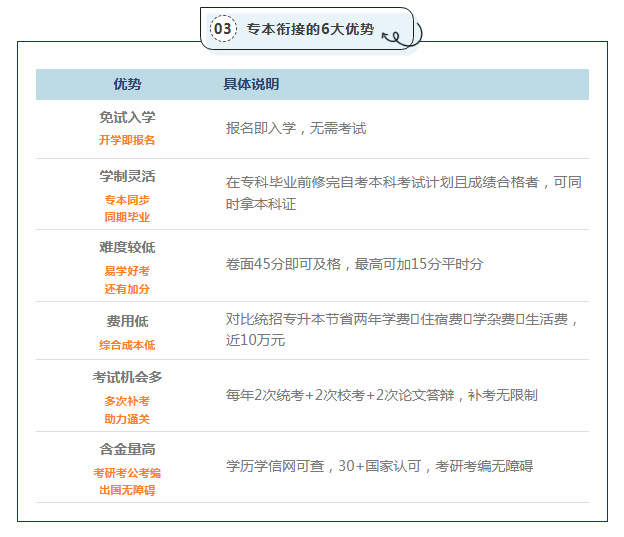Screen dimensions: 624x537
Task: Click the circular 03 number badge
Action: click(x=223, y=29)
